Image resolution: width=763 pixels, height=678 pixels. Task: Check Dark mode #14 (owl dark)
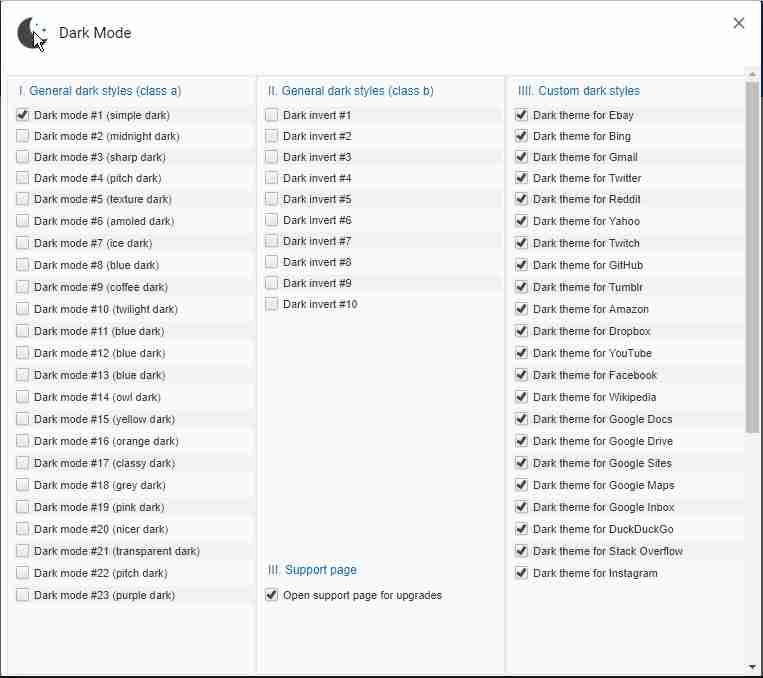coord(22,397)
